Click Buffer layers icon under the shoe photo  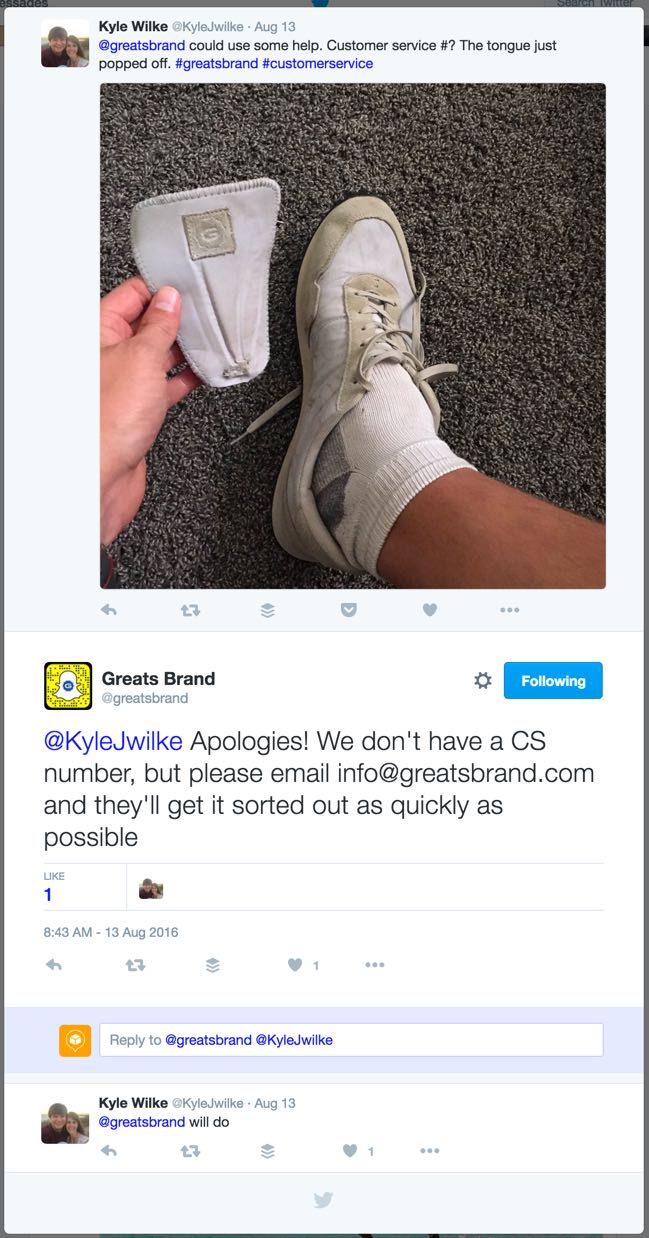pyautogui.click(x=268, y=610)
